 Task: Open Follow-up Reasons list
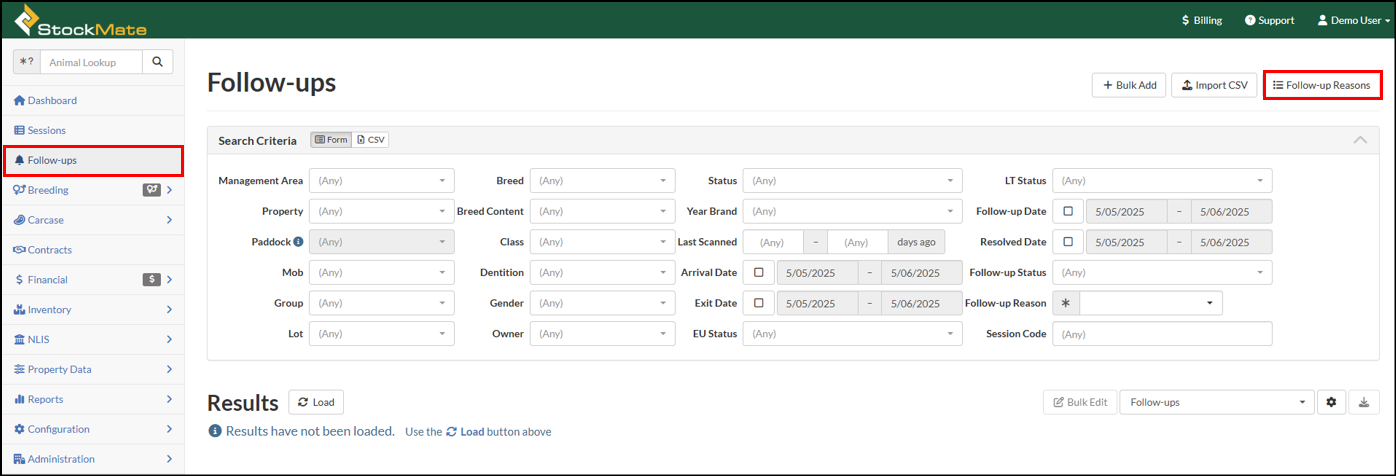[x=1322, y=85]
